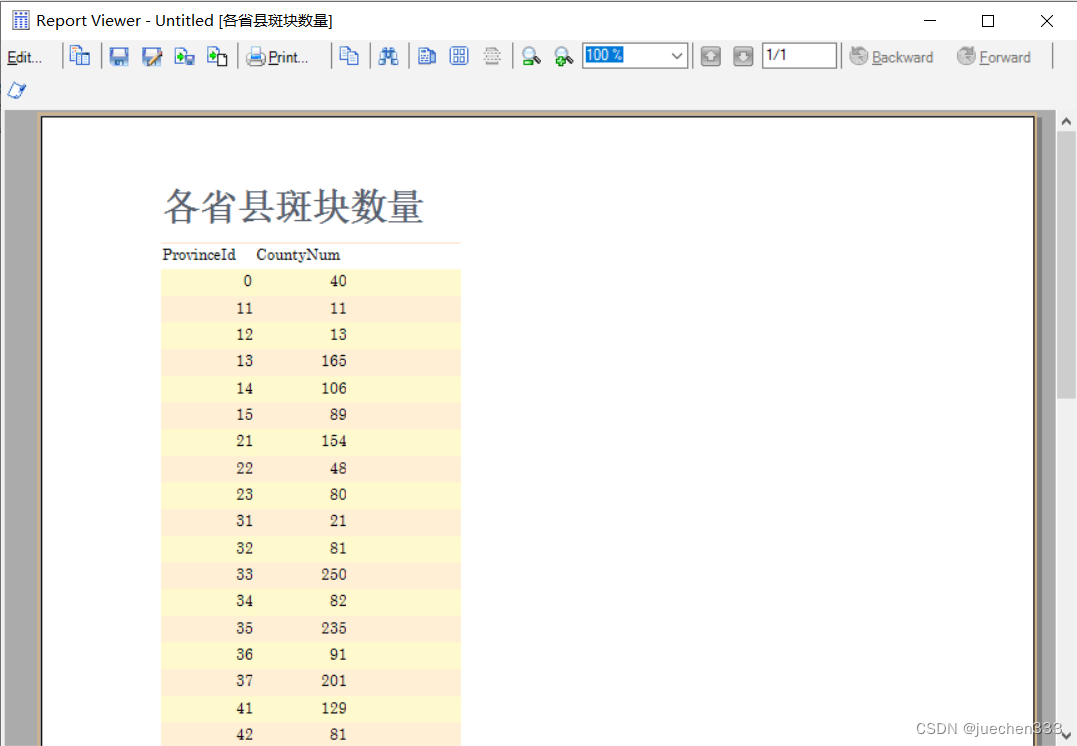Open Find with the binoculars icon
Image resolution: width=1077 pixels, height=746 pixels.
coord(388,56)
